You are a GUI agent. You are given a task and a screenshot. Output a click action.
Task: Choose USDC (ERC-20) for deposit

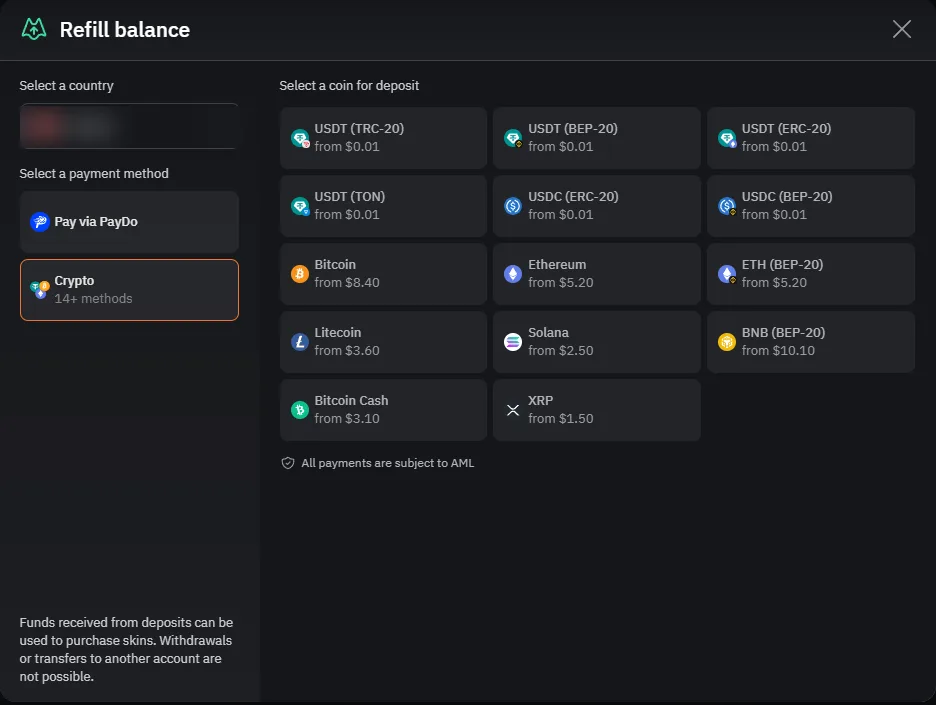point(597,206)
